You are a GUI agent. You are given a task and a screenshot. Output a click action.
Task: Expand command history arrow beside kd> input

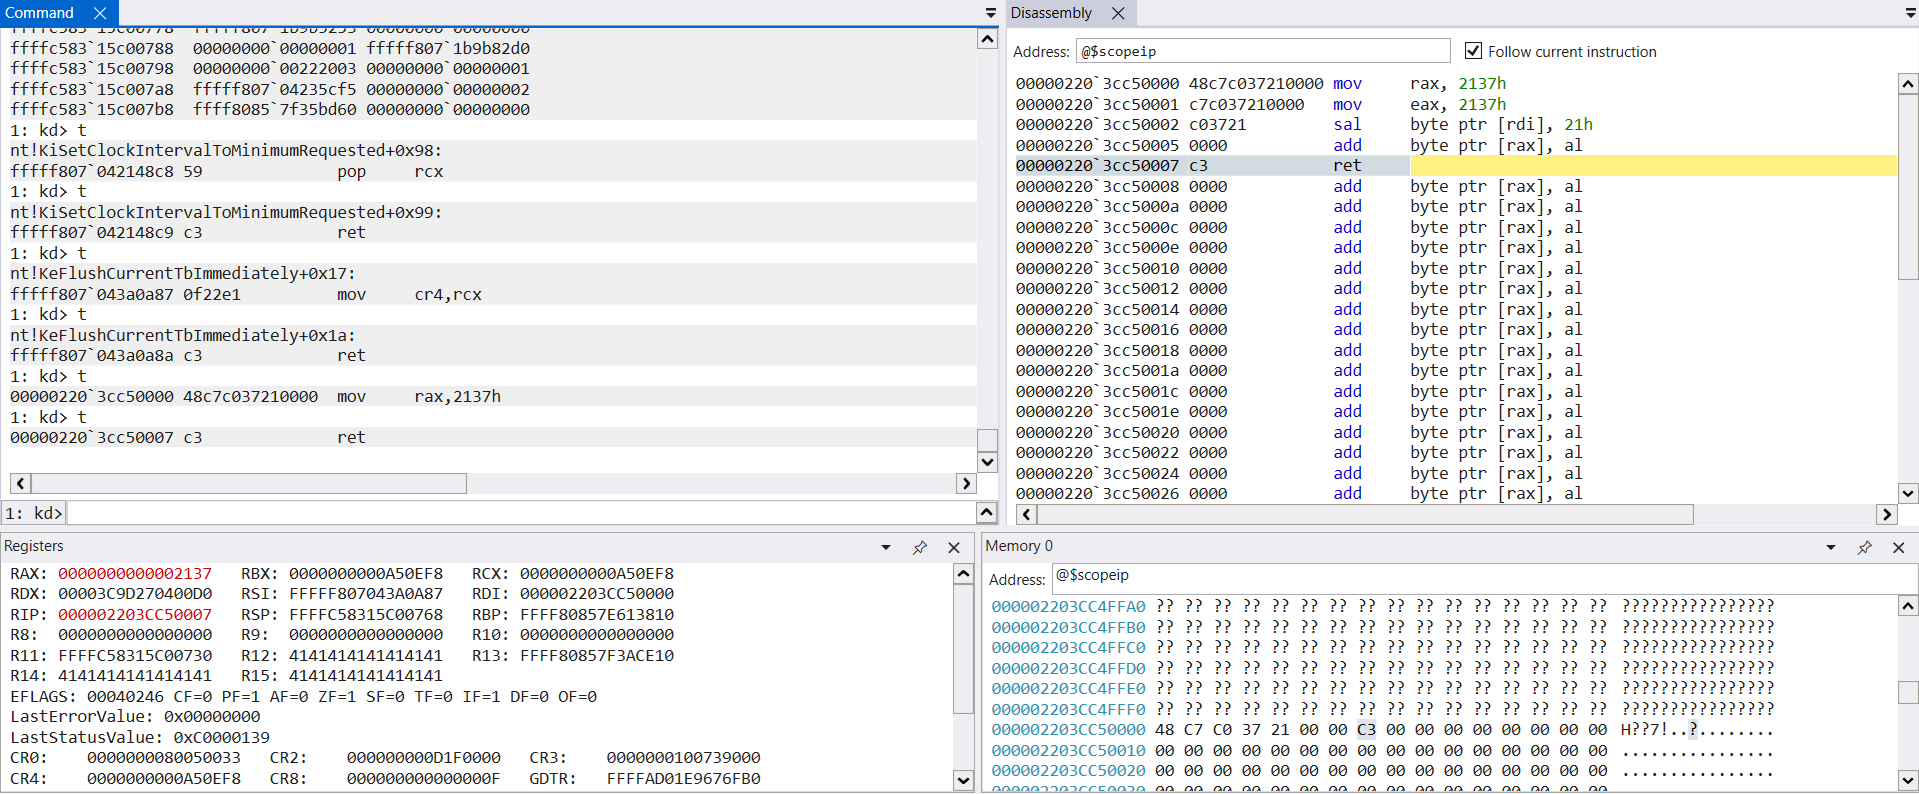[986, 512]
